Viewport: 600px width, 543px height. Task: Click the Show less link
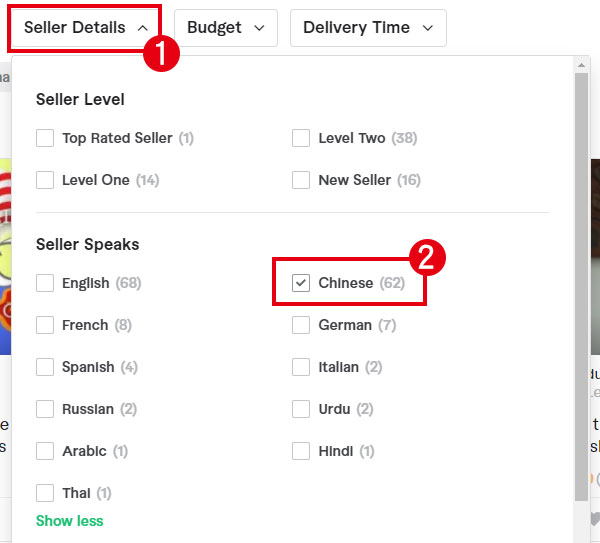pos(69,521)
